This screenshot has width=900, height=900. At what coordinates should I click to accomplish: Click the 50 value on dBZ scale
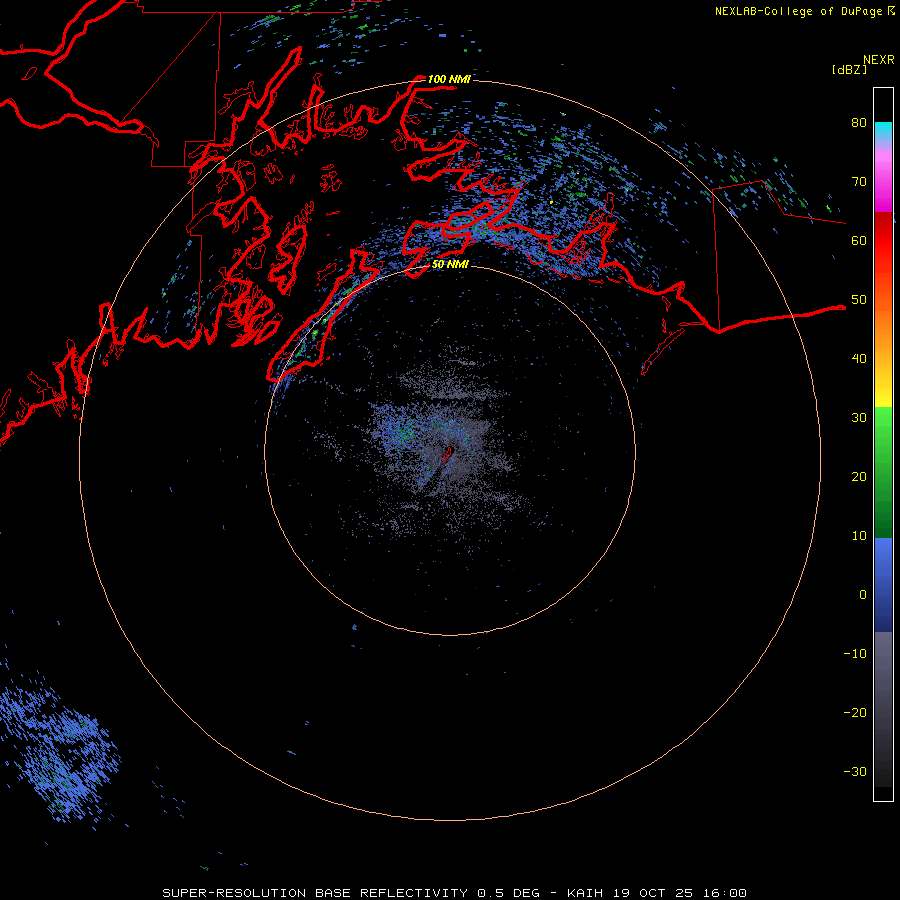pyautogui.click(x=859, y=300)
